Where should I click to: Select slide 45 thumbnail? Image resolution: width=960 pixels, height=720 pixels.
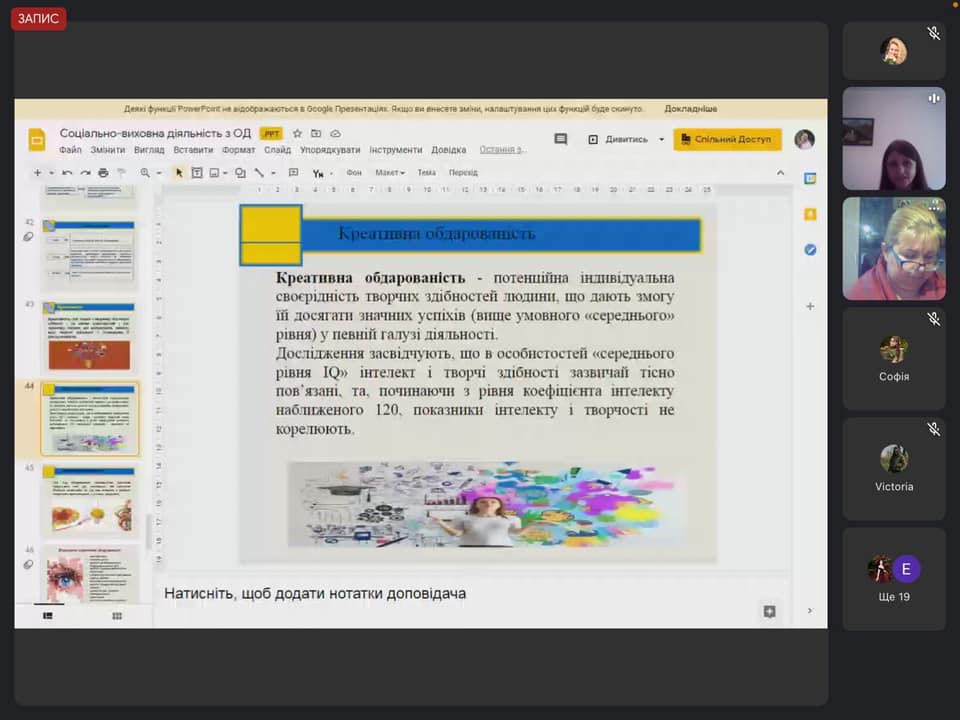[90, 502]
